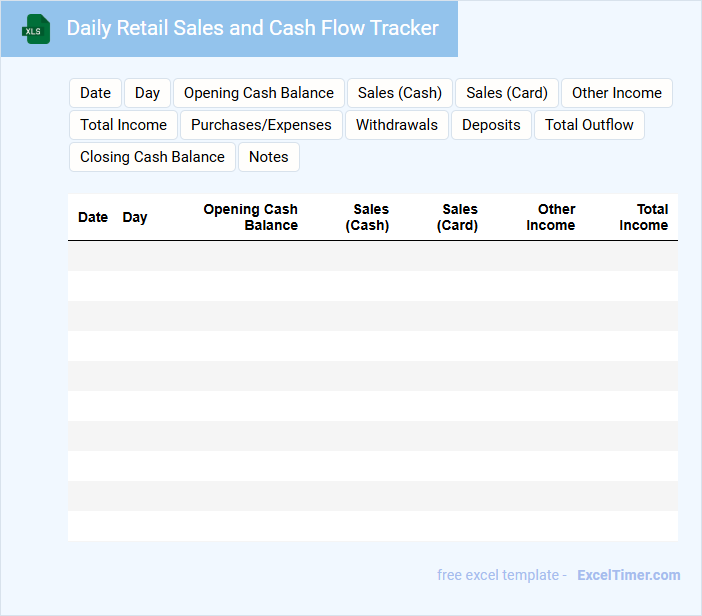Select the Date tag button
Screen dimensions: 702x616
pos(95,93)
